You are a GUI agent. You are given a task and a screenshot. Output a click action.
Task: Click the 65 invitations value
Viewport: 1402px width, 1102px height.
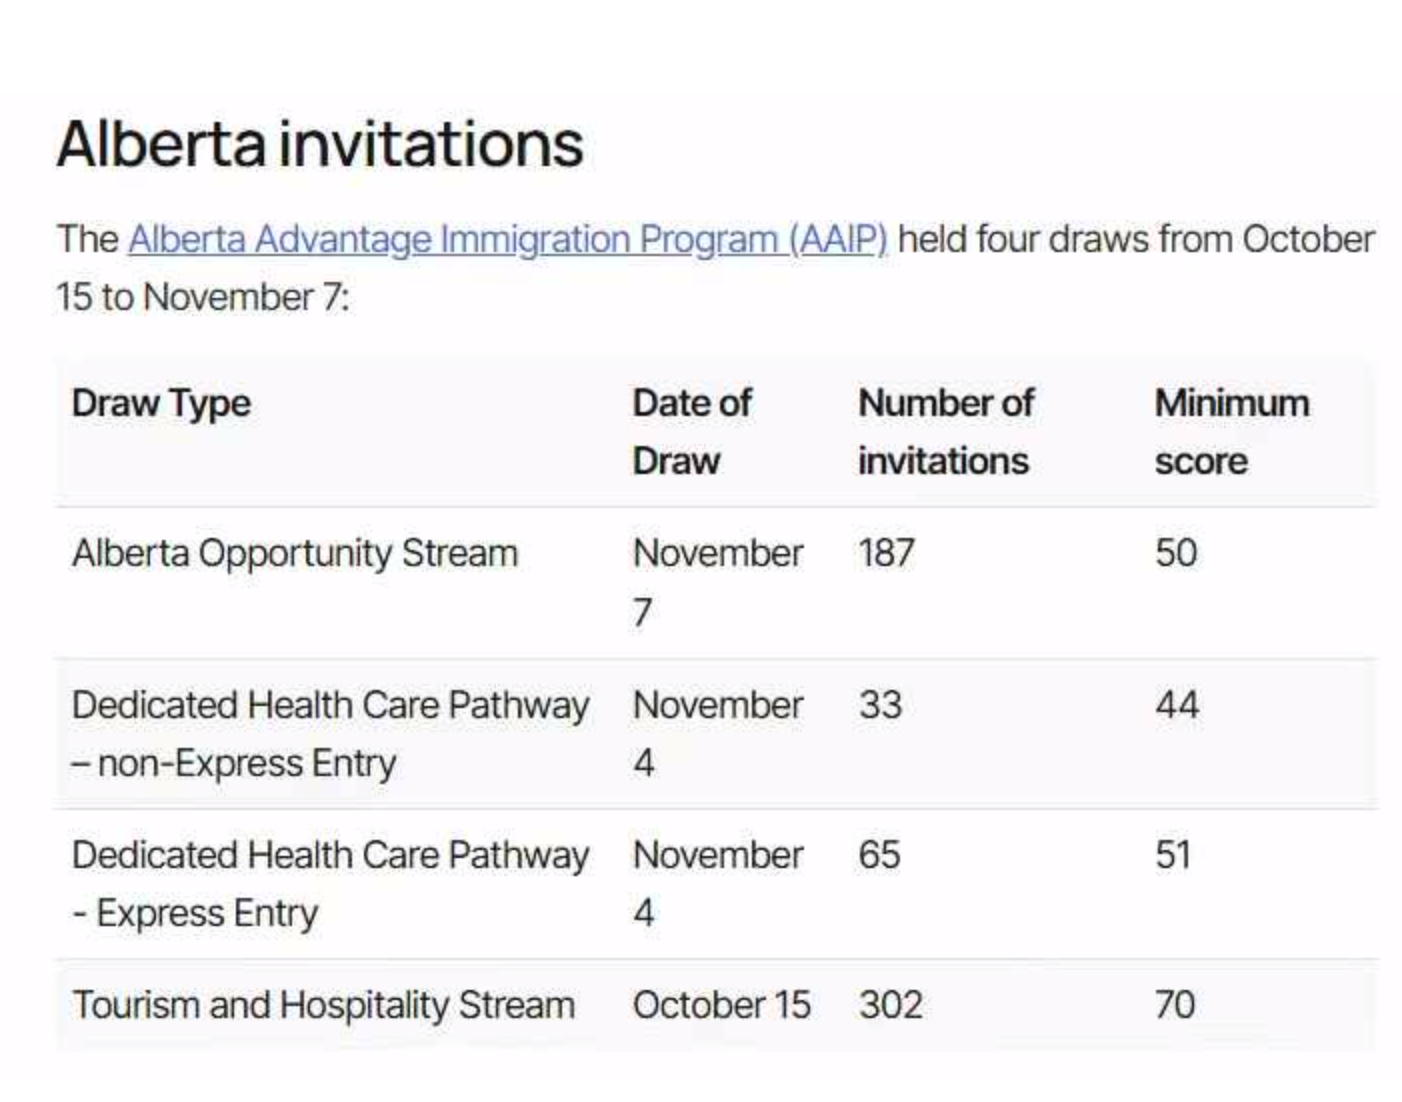click(x=880, y=855)
